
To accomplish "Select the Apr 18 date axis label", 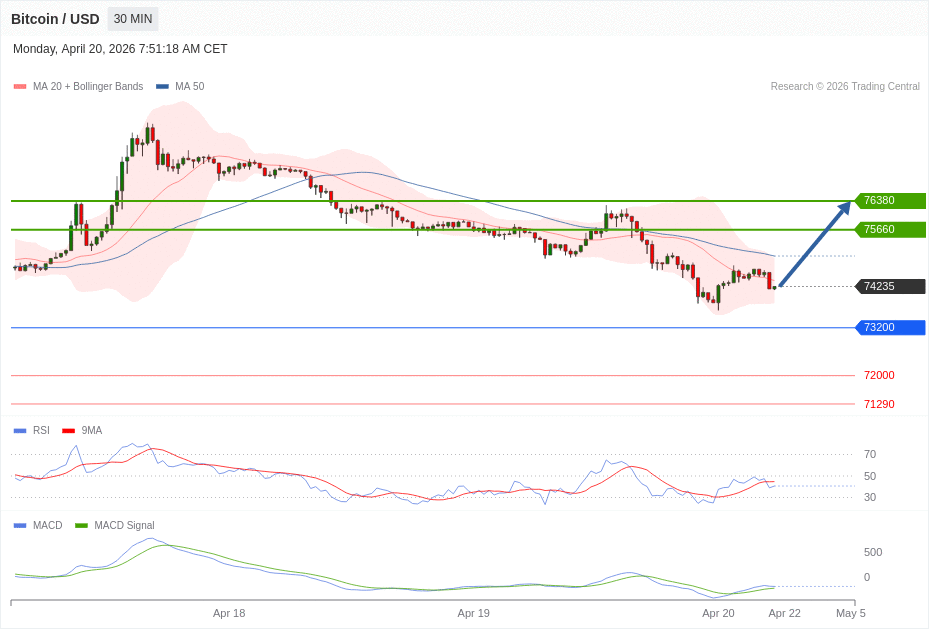I will tap(229, 613).
